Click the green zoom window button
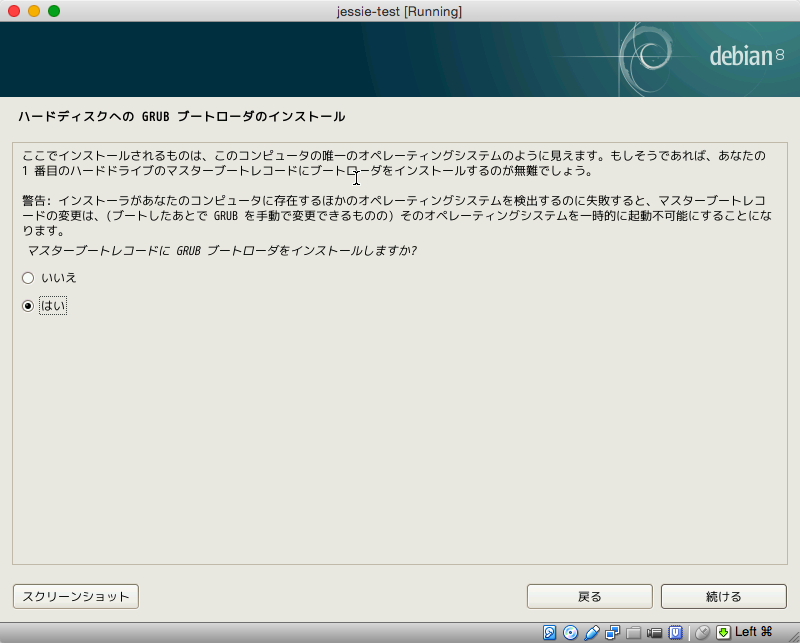800x643 pixels. click(x=54, y=11)
